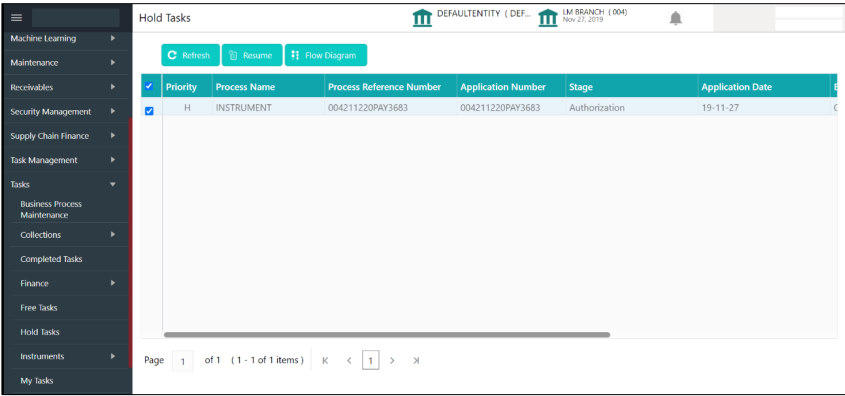Click the LM BRANCH (004) label

pos(595,12)
